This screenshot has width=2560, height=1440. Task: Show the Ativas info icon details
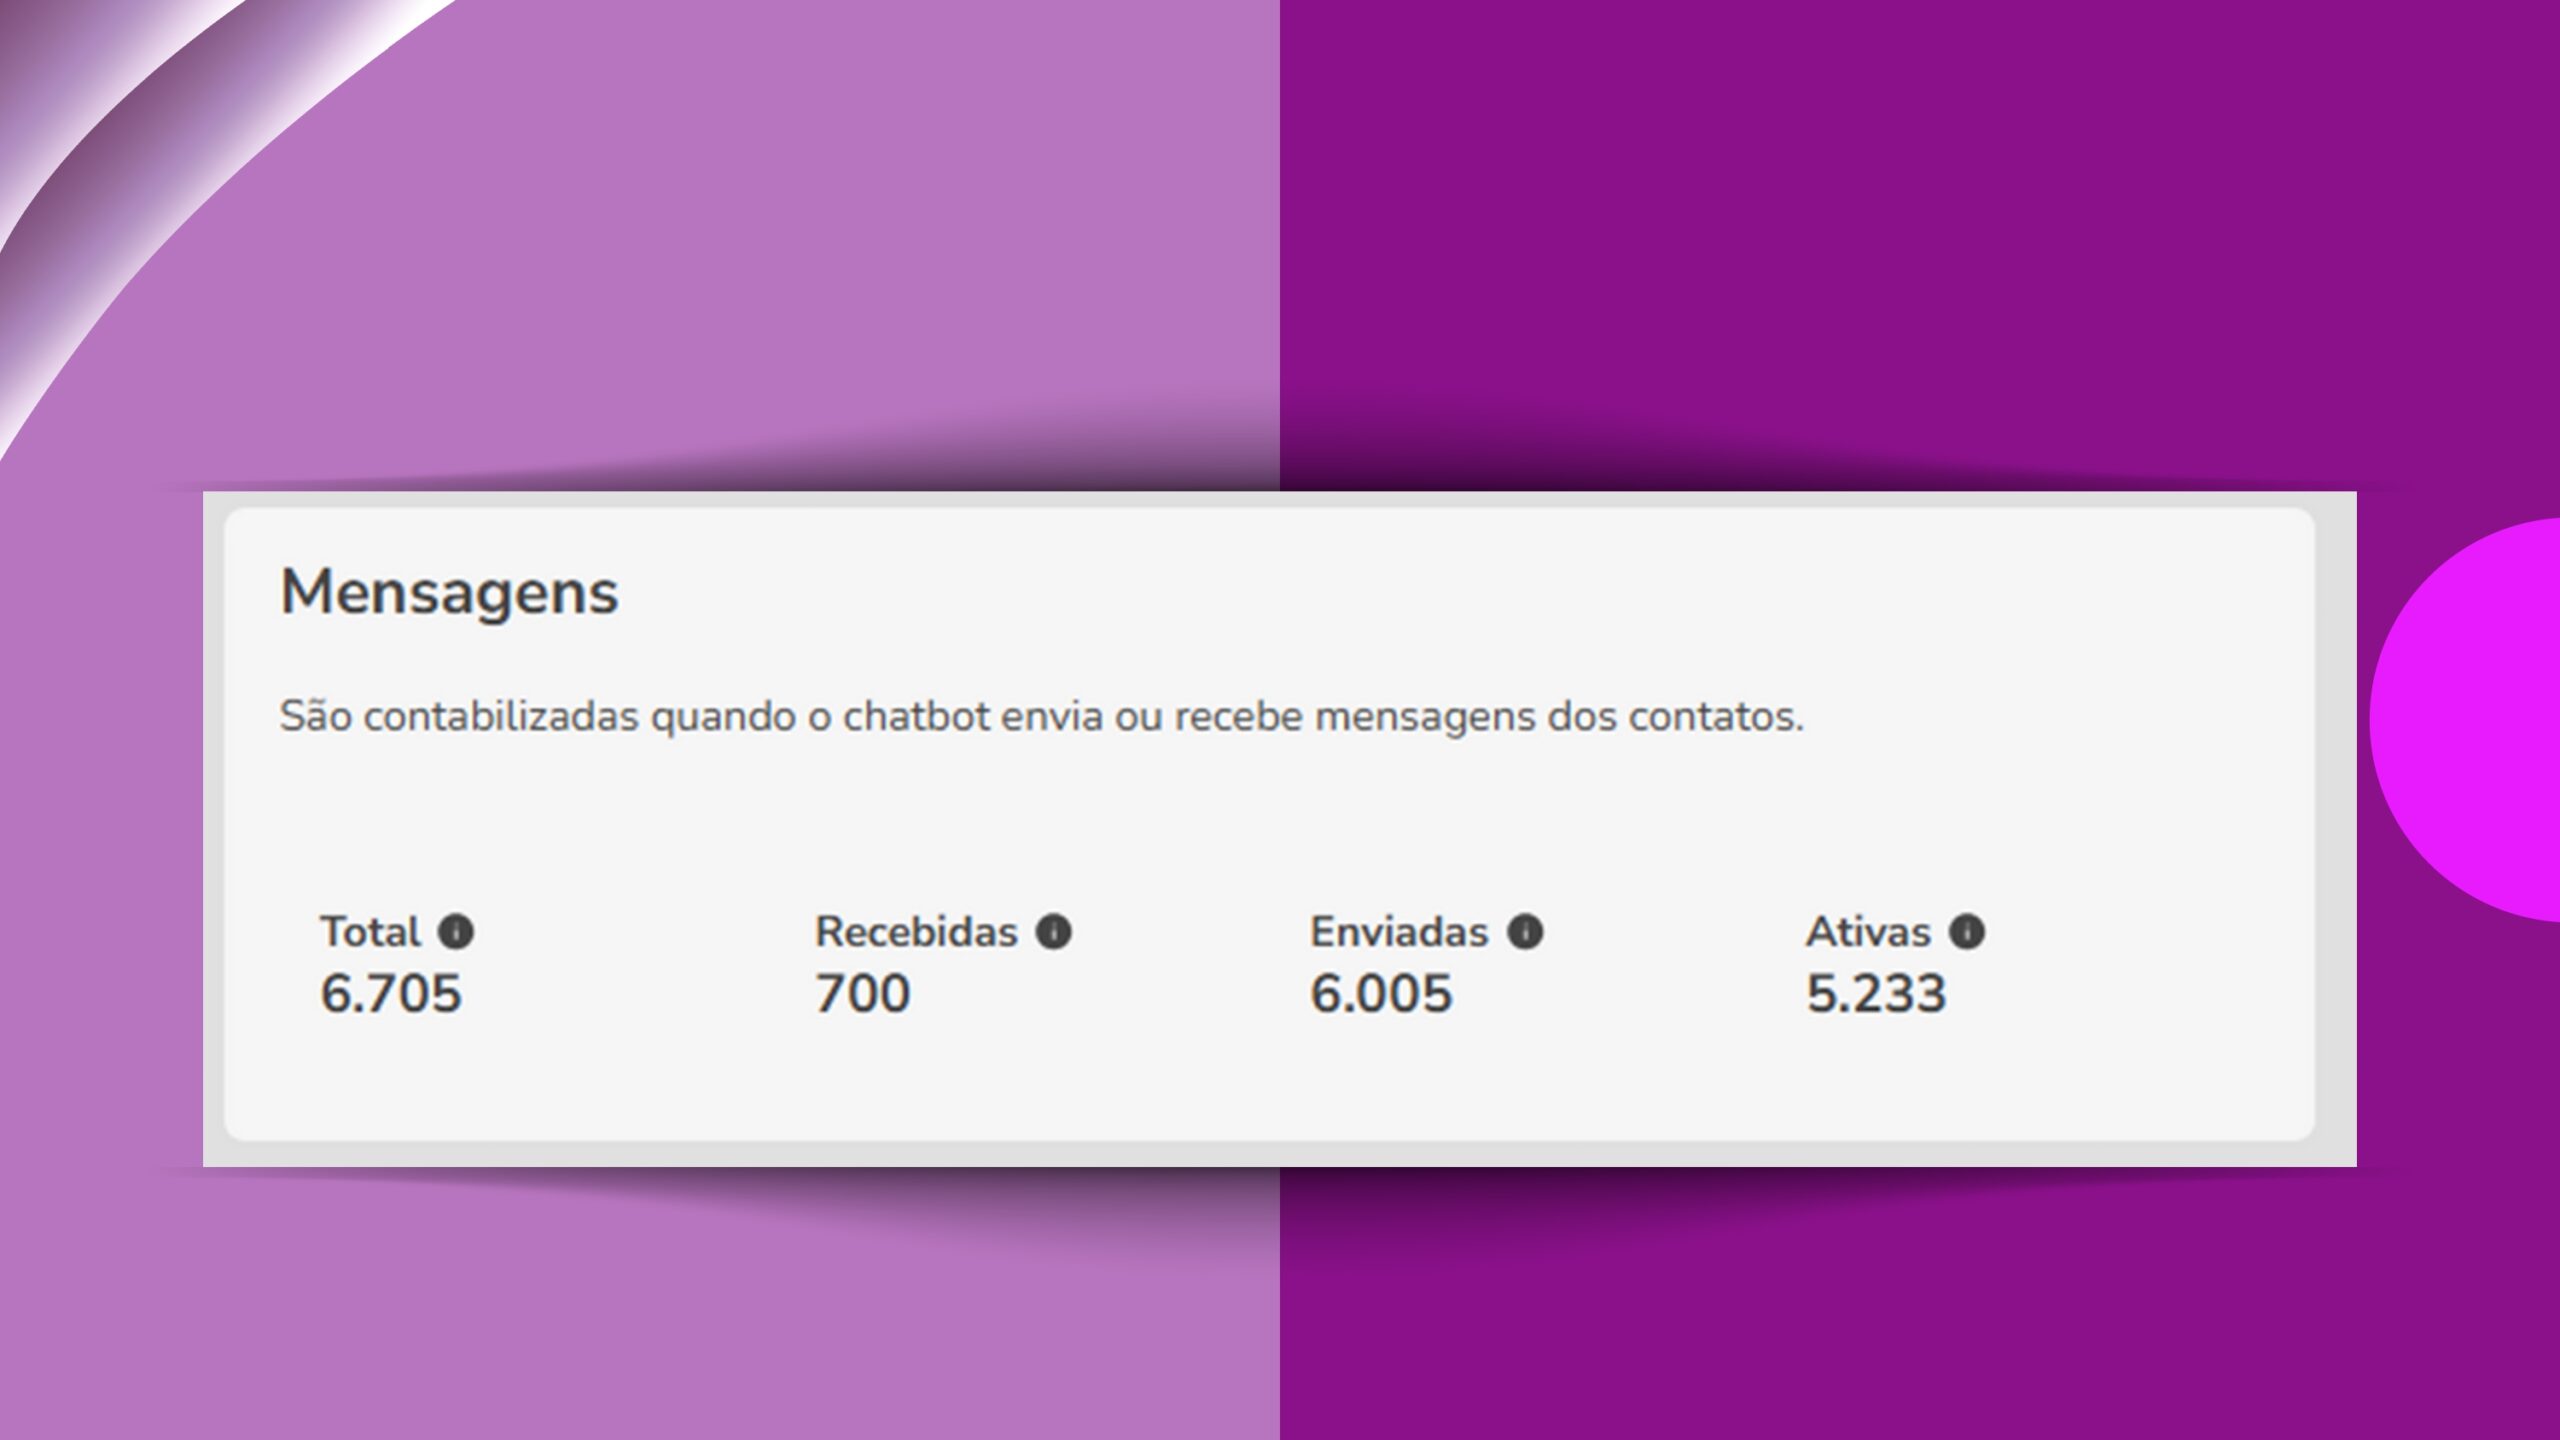point(1966,932)
